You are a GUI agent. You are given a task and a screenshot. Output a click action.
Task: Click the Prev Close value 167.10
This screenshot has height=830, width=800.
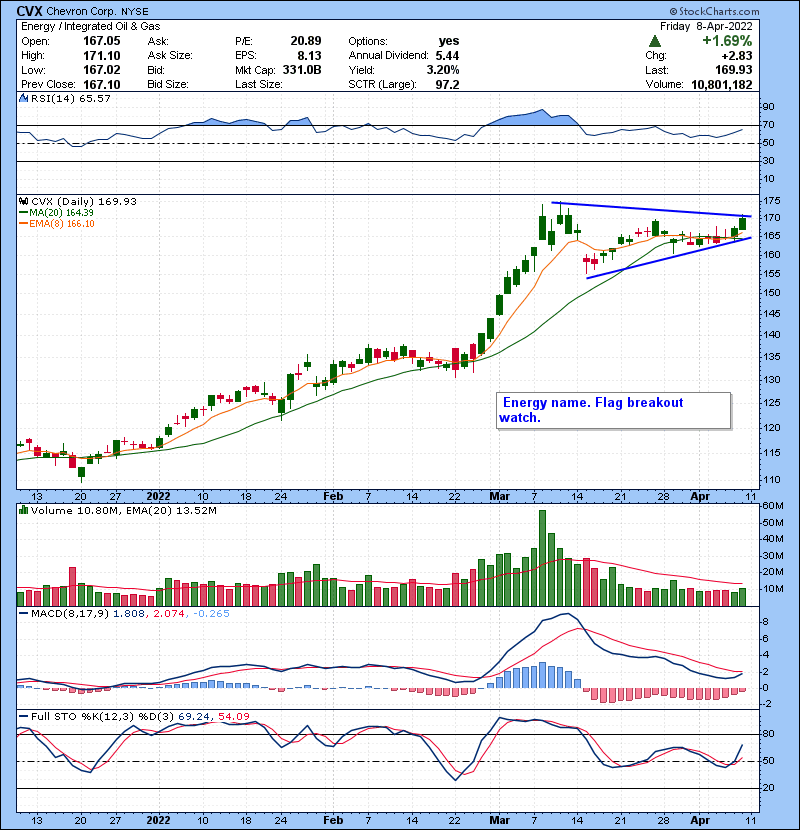(x=102, y=84)
